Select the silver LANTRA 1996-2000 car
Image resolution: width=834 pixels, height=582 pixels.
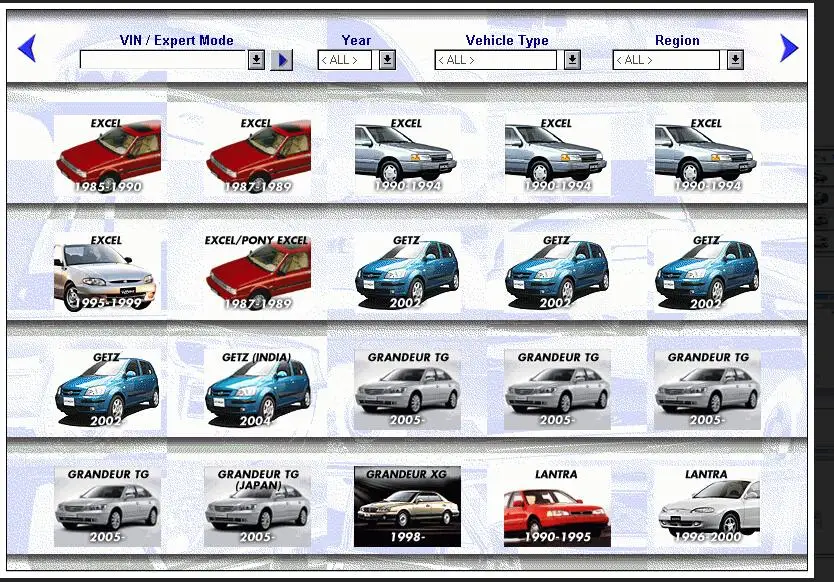(707, 506)
